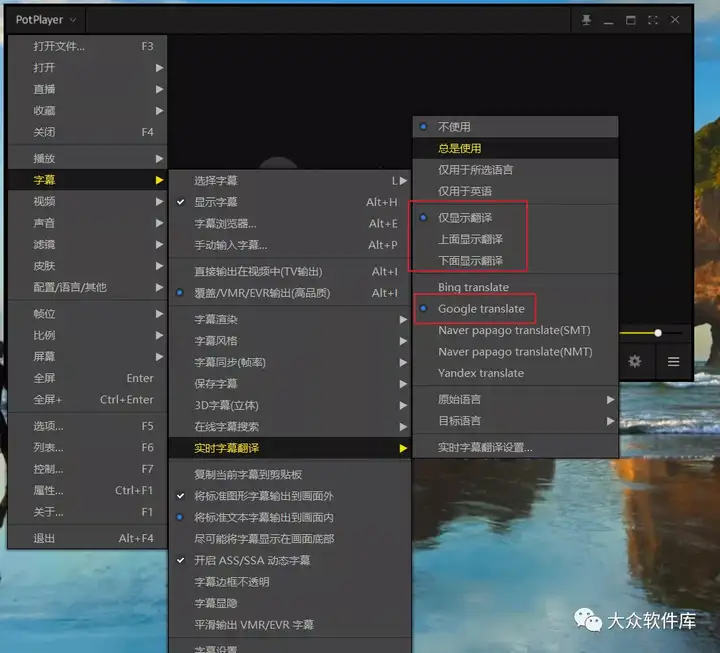Open 字幕风格 submenu
This screenshot has height=653, width=720.
pos(290,341)
